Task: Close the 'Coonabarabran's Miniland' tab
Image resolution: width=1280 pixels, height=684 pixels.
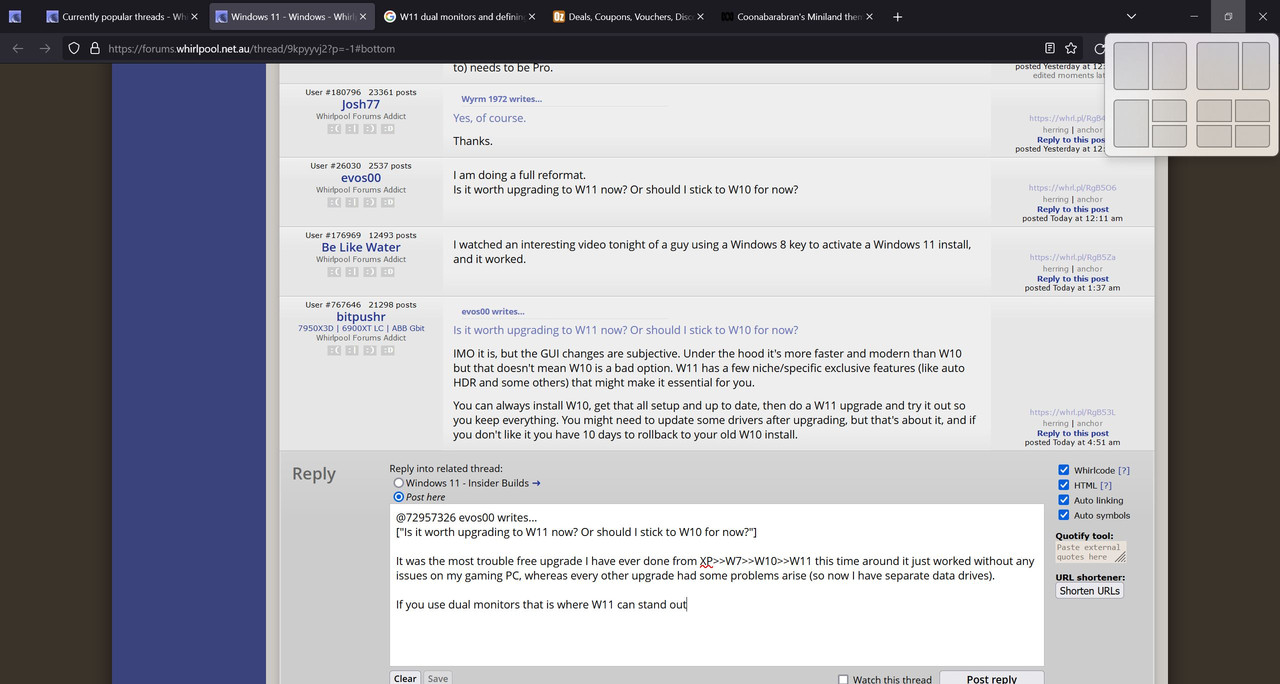Action: [869, 17]
